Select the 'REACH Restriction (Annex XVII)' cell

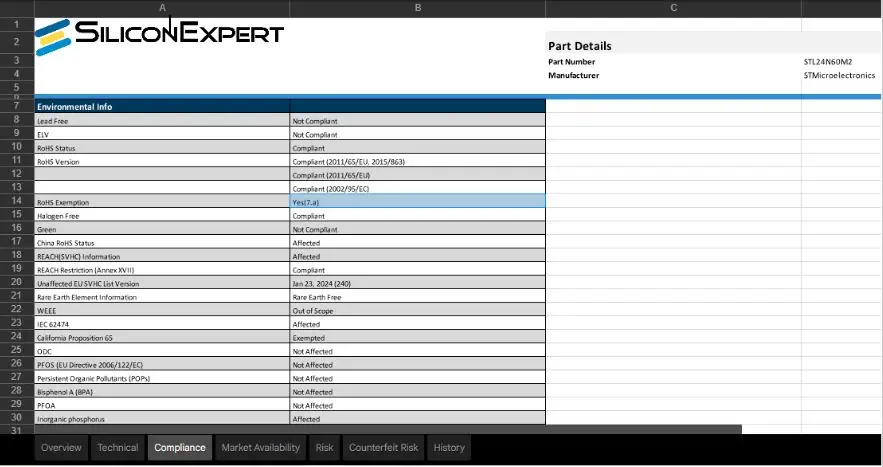pyautogui.click(x=162, y=269)
